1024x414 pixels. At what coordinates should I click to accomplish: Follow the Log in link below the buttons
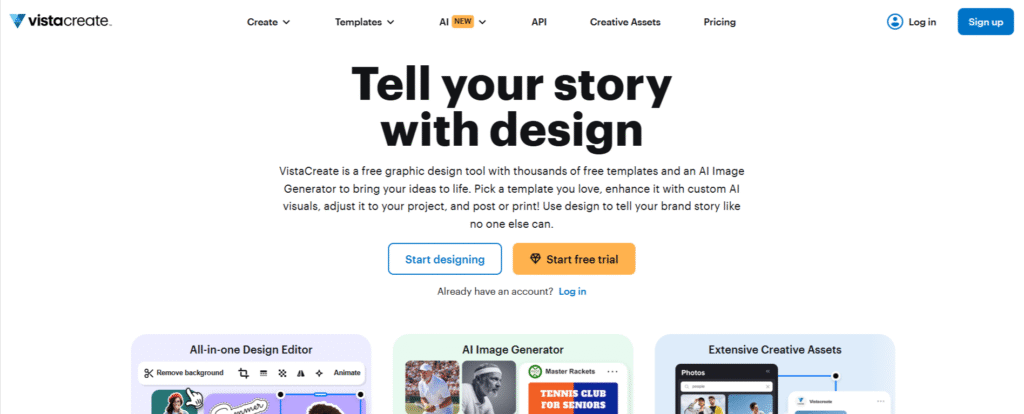[573, 291]
